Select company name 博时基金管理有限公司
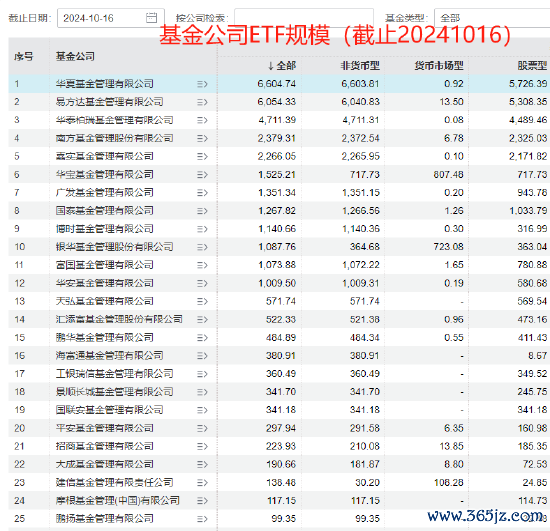Image resolution: width=550 pixels, height=531 pixels. [105, 229]
